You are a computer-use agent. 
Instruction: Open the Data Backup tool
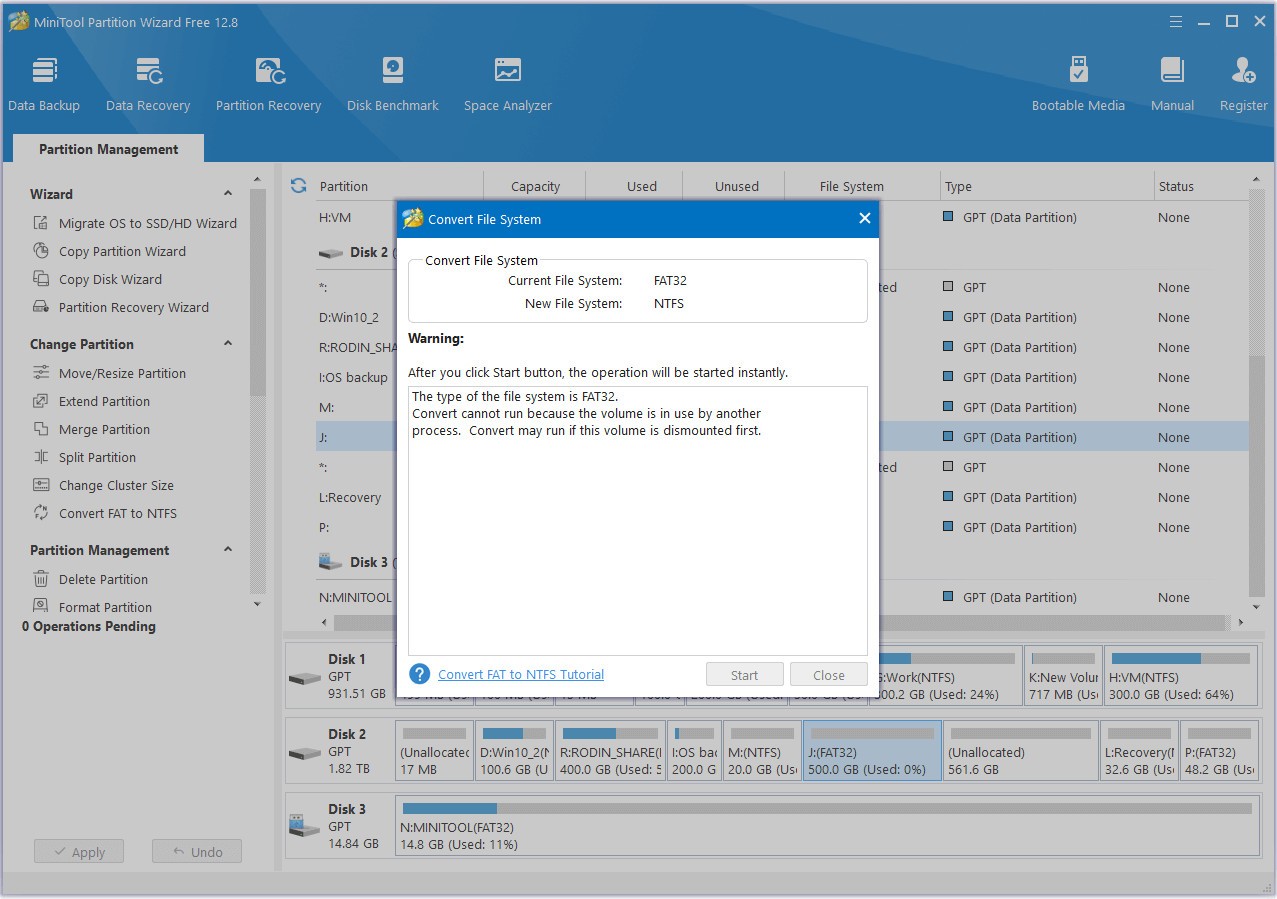tap(44, 80)
